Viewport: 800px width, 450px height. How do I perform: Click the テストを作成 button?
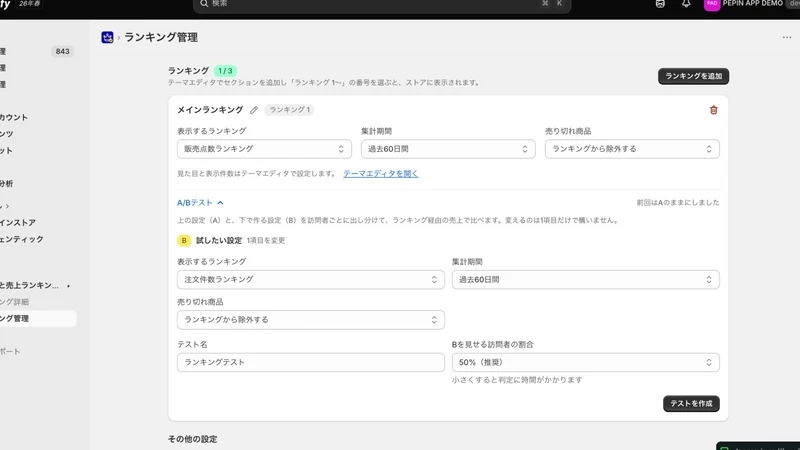(x=691, y=404)
